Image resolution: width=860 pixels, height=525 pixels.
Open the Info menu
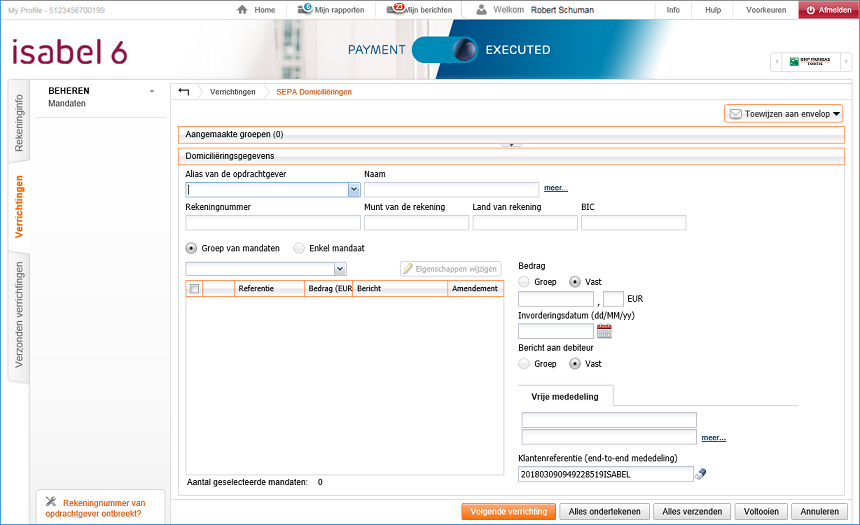tap(673, 10)
